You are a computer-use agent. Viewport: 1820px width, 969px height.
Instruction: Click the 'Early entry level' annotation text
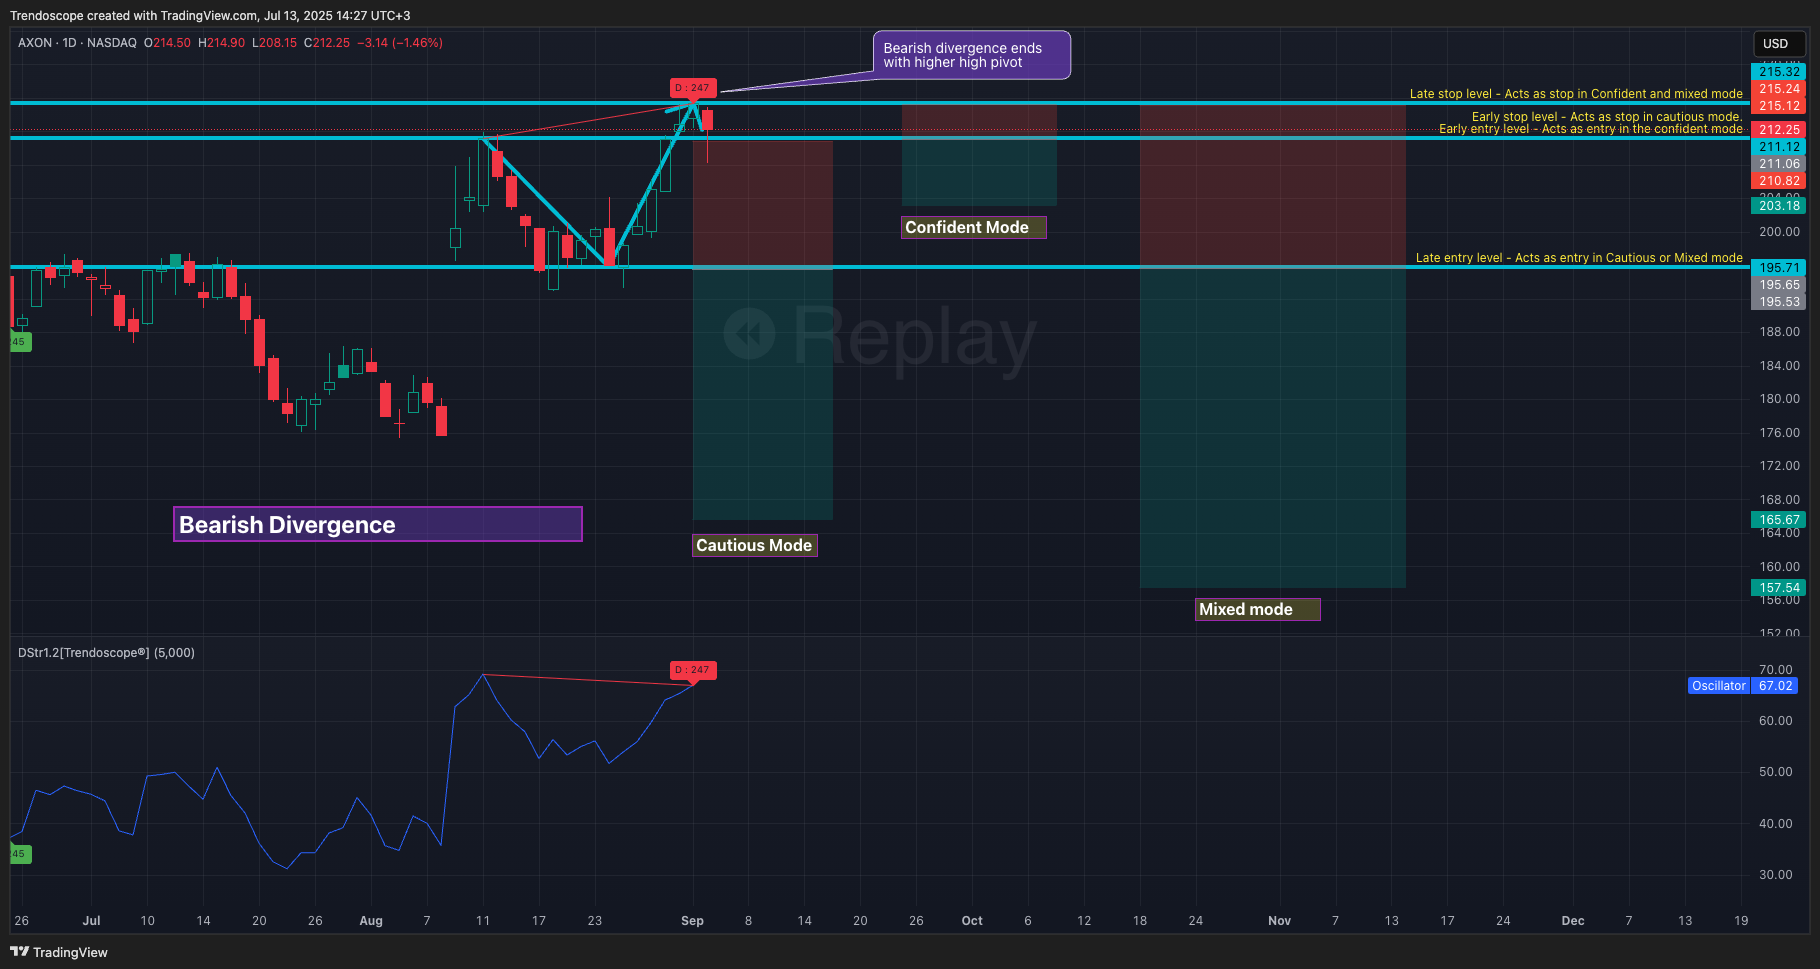tap(1591, 129)
